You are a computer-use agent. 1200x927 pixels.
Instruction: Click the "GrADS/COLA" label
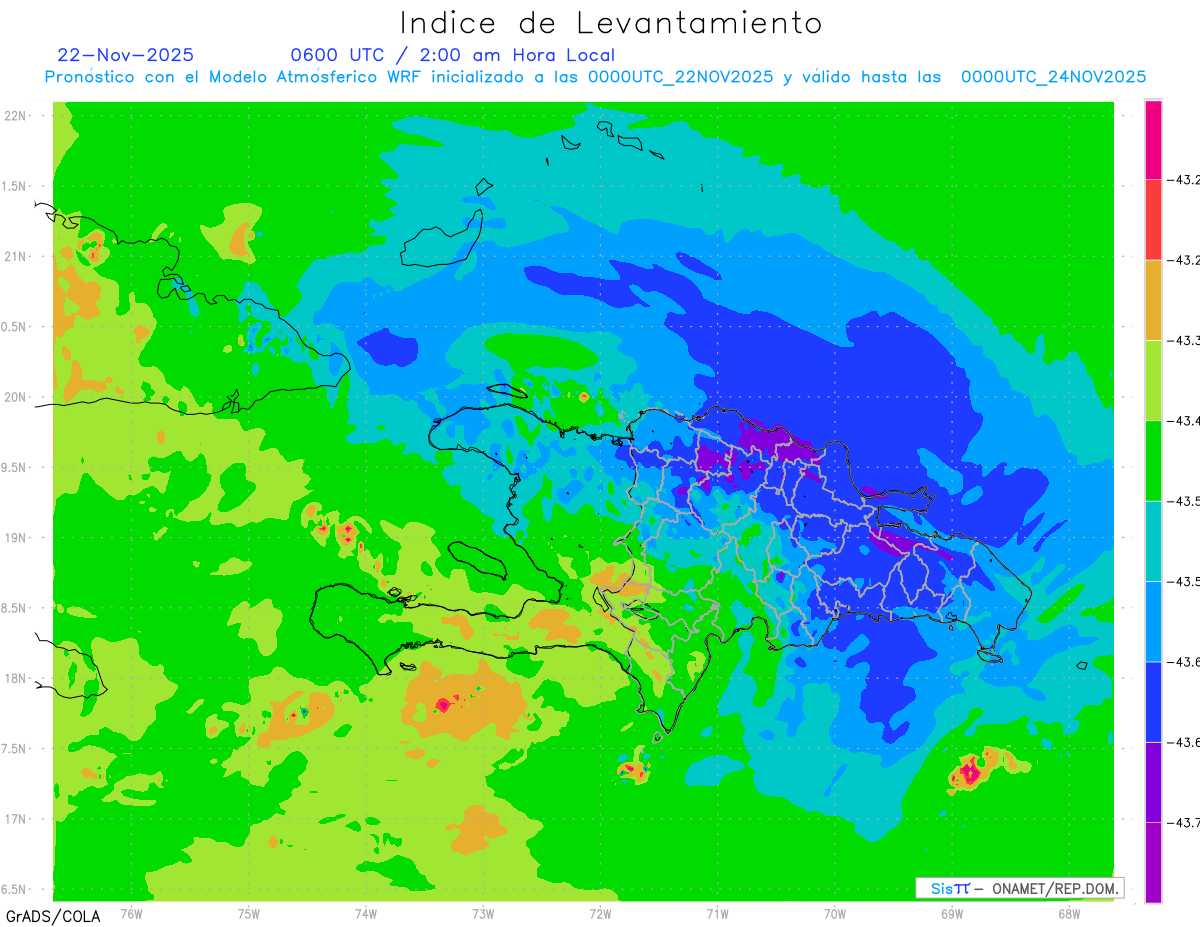[x=53, y=916]
